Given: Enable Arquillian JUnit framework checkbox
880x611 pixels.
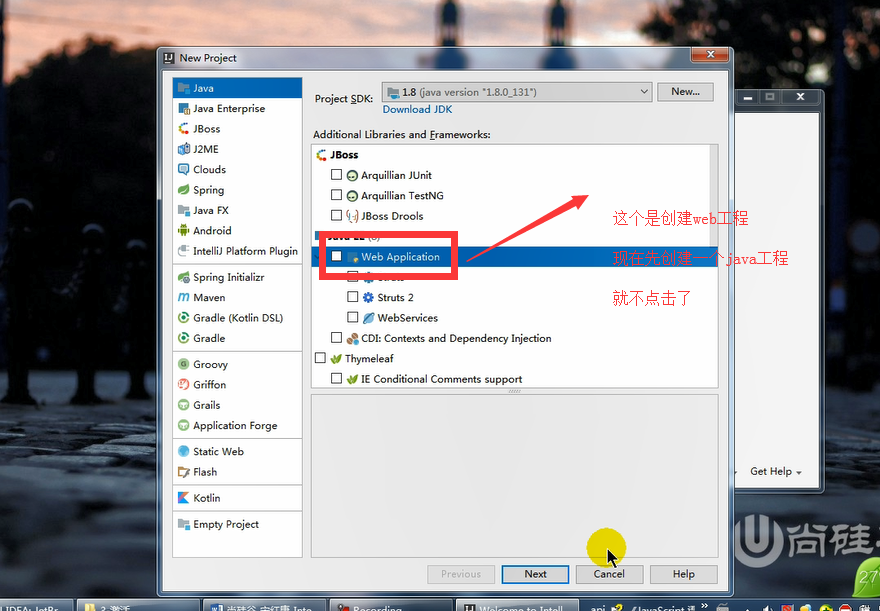Looking at the screenshot, I should (x=336, y=174).
